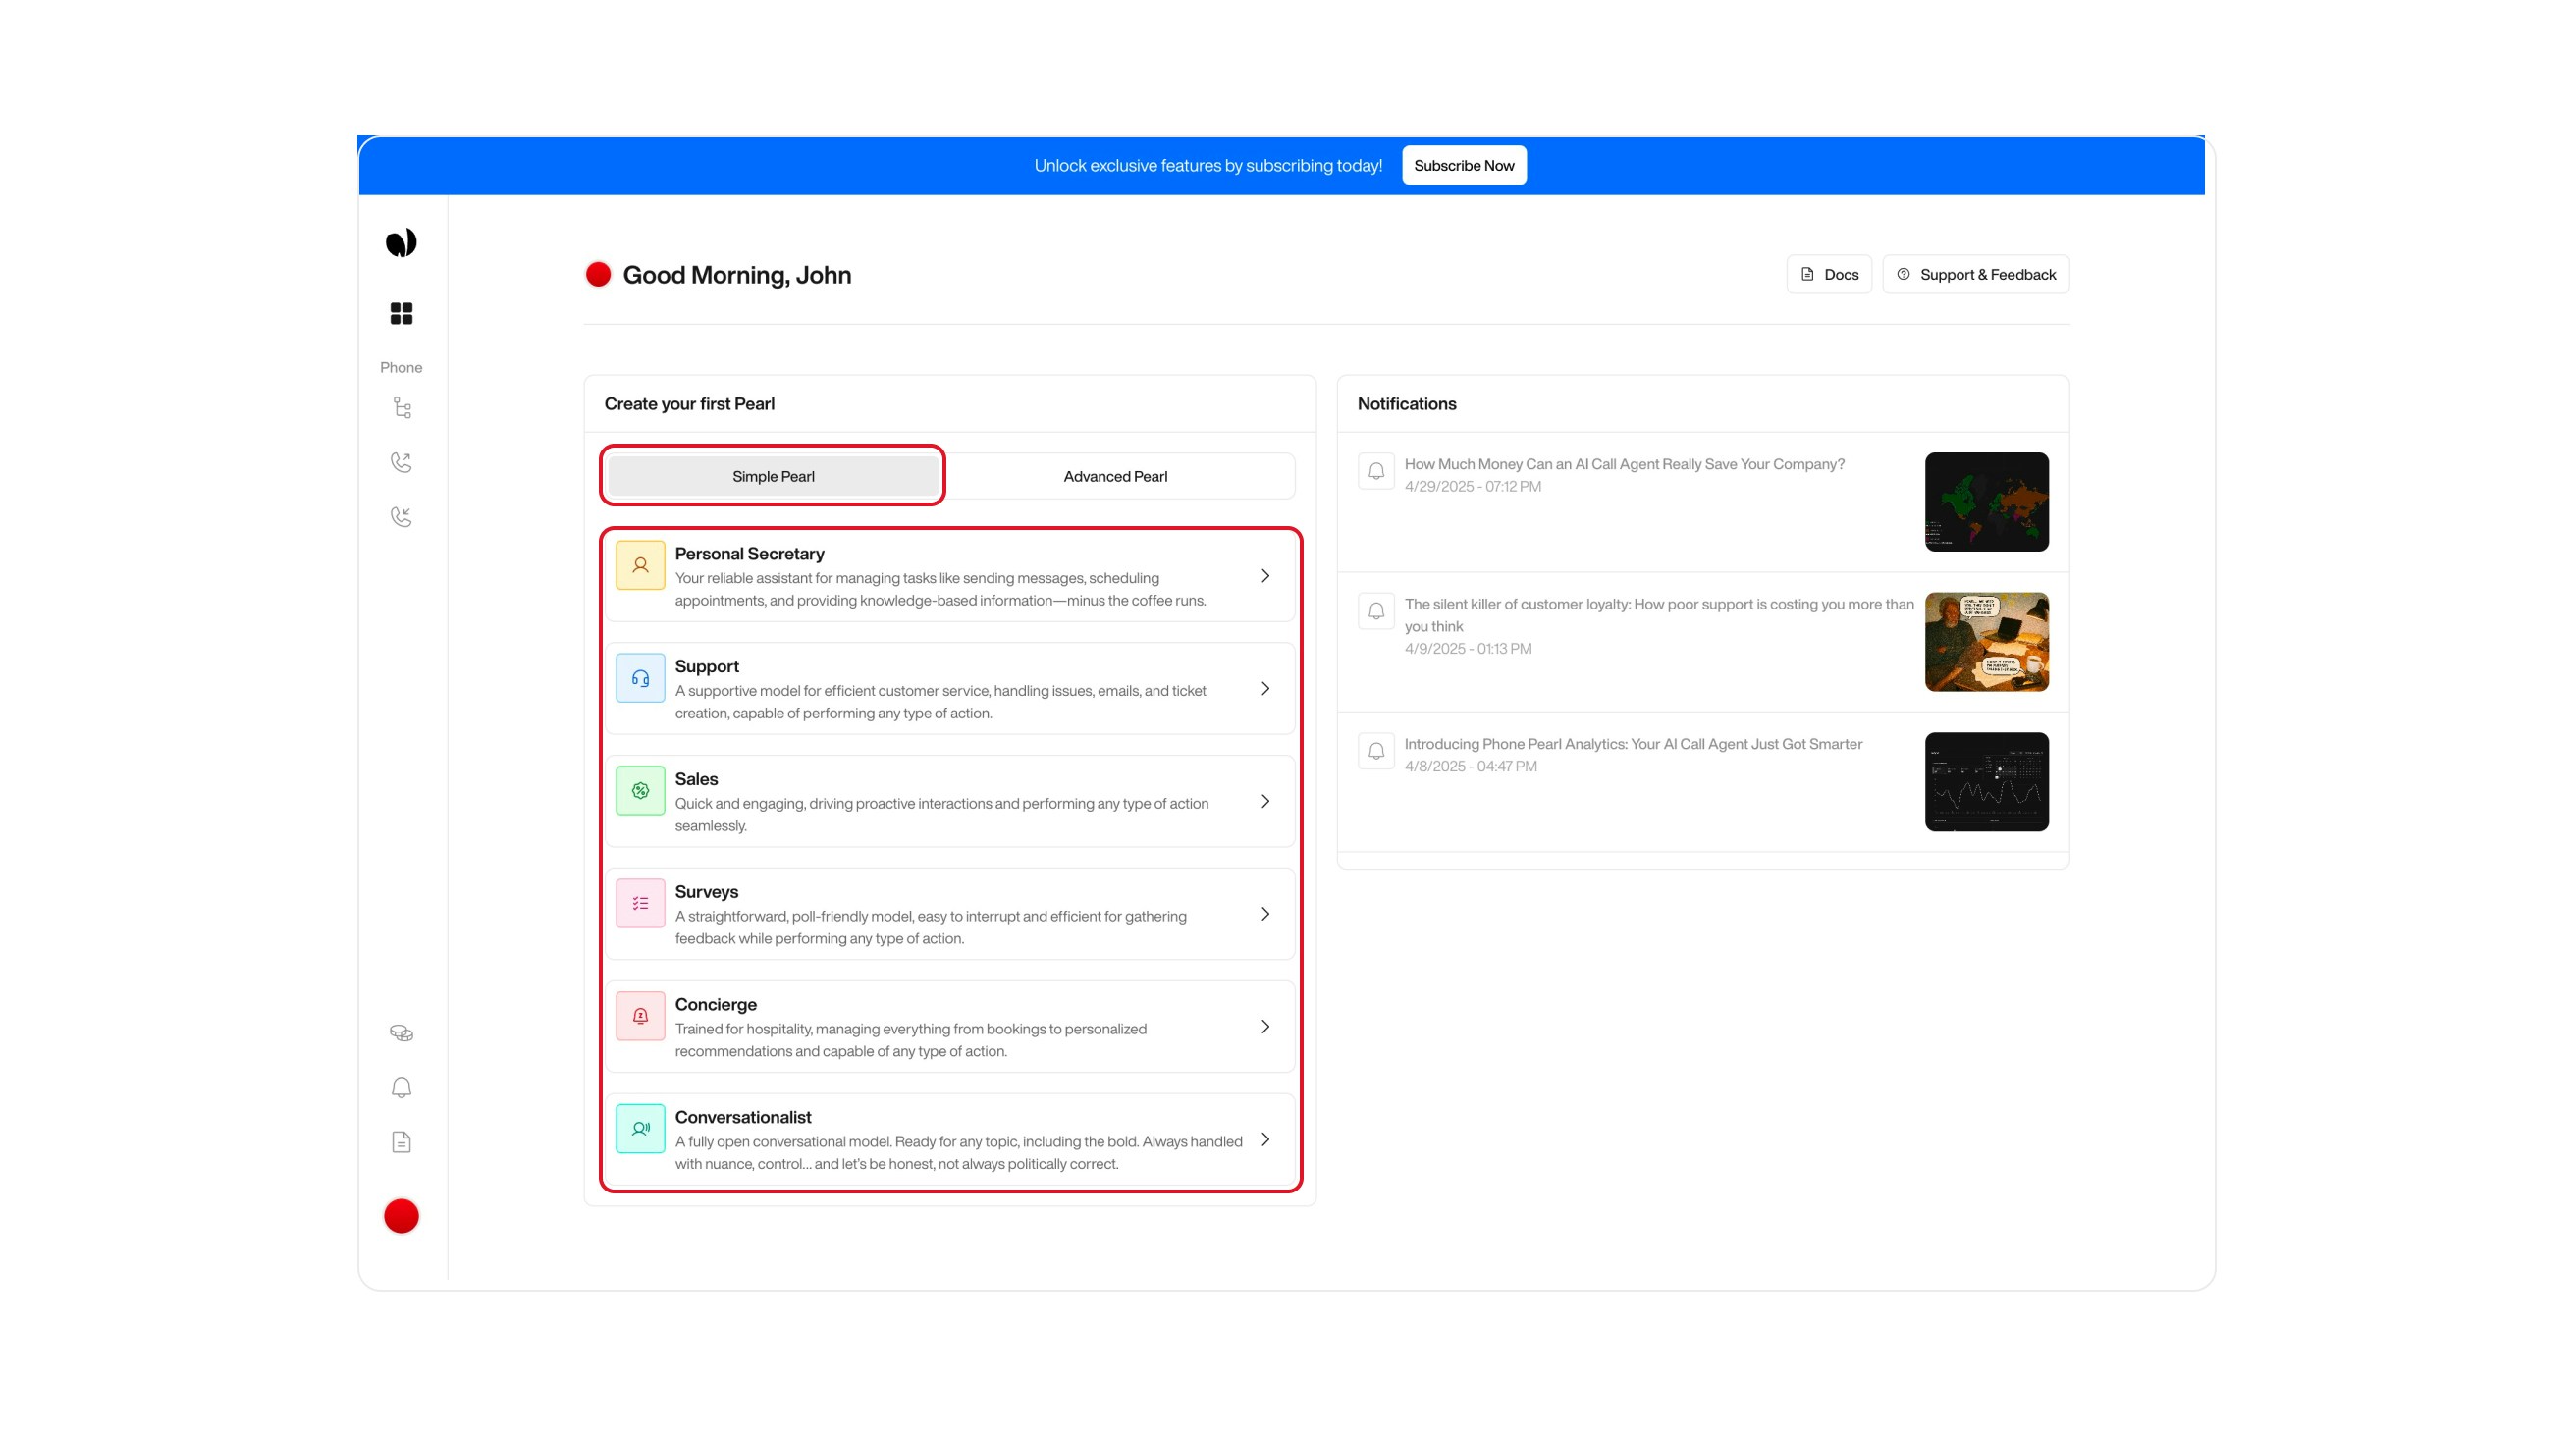The image size is (2576, 1429).
Task: Open the dashboard apps grid icon in sidebar
Action: 401,314
